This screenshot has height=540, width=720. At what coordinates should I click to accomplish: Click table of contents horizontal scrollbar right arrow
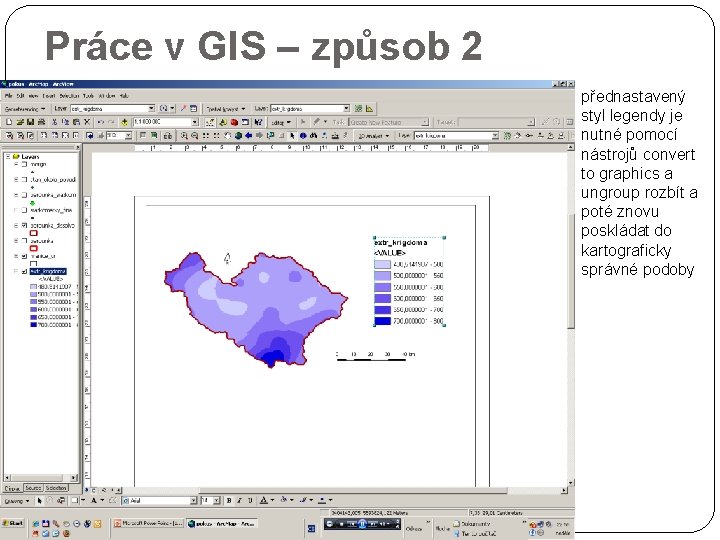pyautogui.click(x=74, y=478)
